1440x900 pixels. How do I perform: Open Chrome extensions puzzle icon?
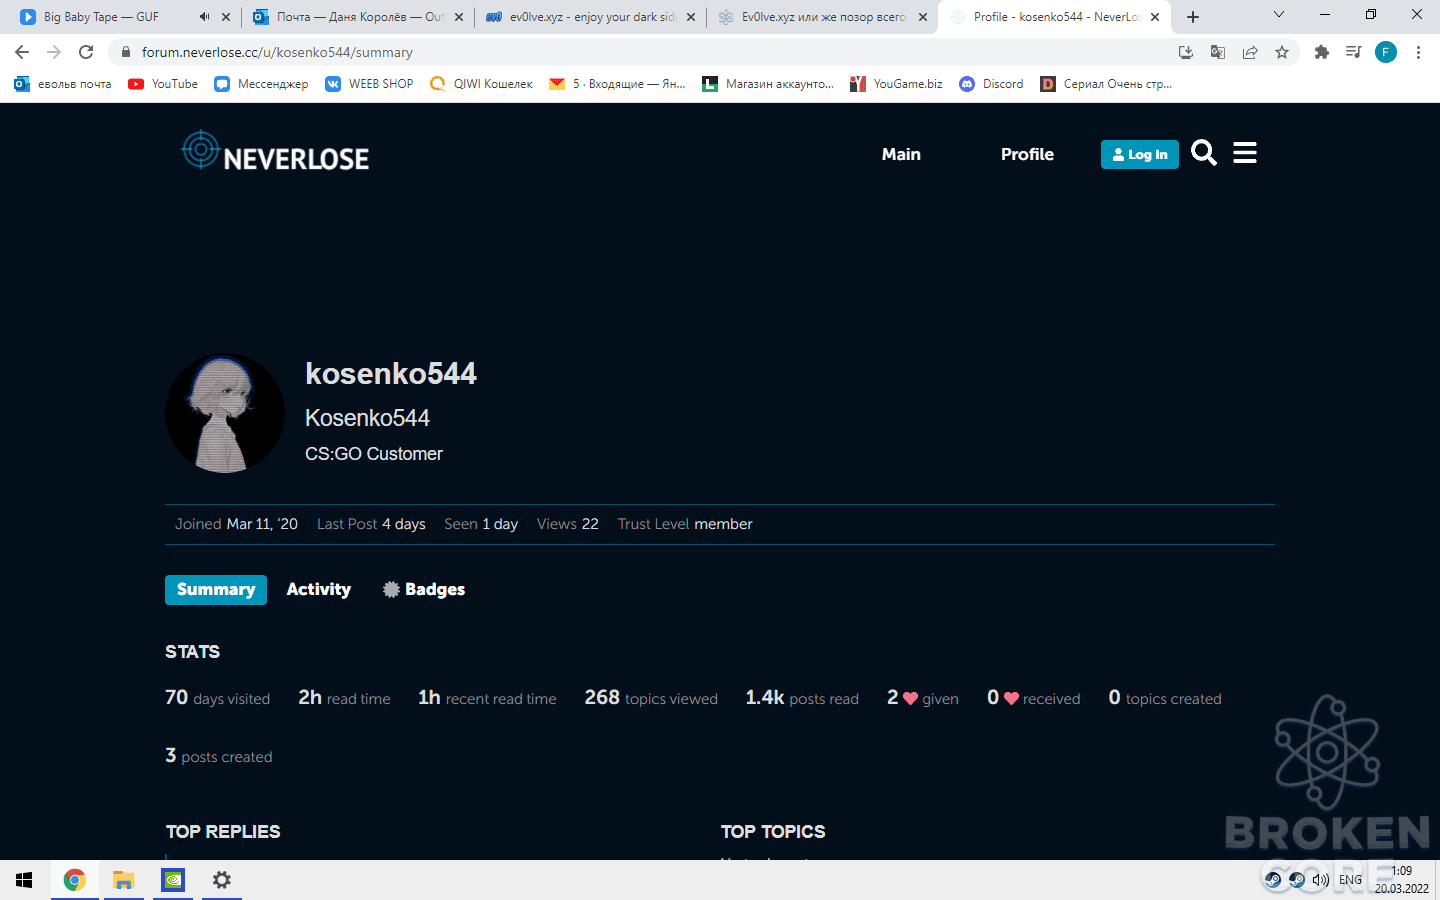click(x=1322, y=52)
